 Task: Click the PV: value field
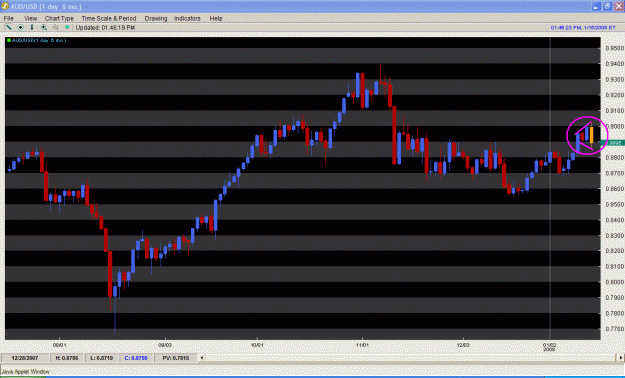pyautogui.click(x=176, y=358)
